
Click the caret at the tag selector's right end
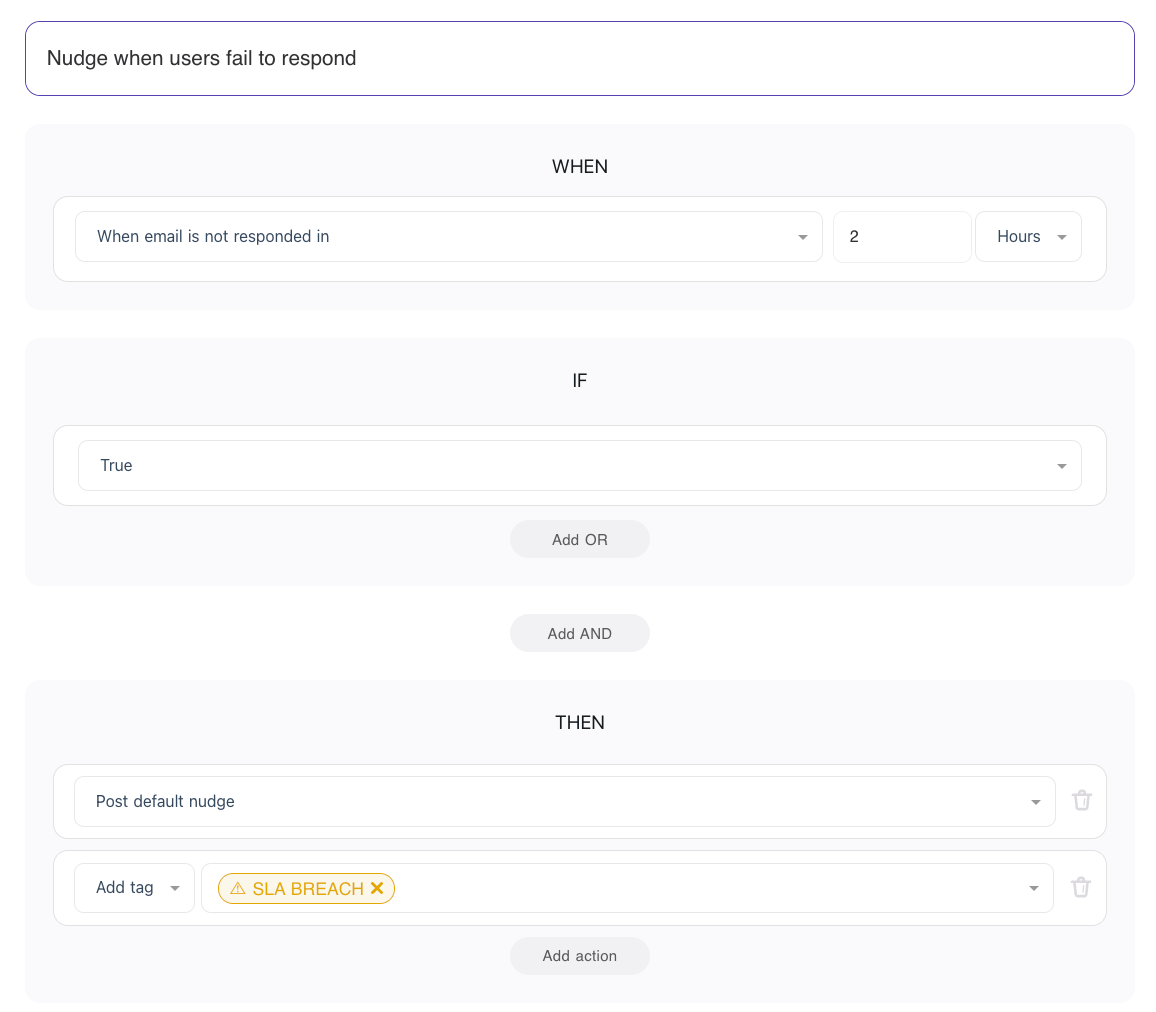click(x=1033, y=889)
